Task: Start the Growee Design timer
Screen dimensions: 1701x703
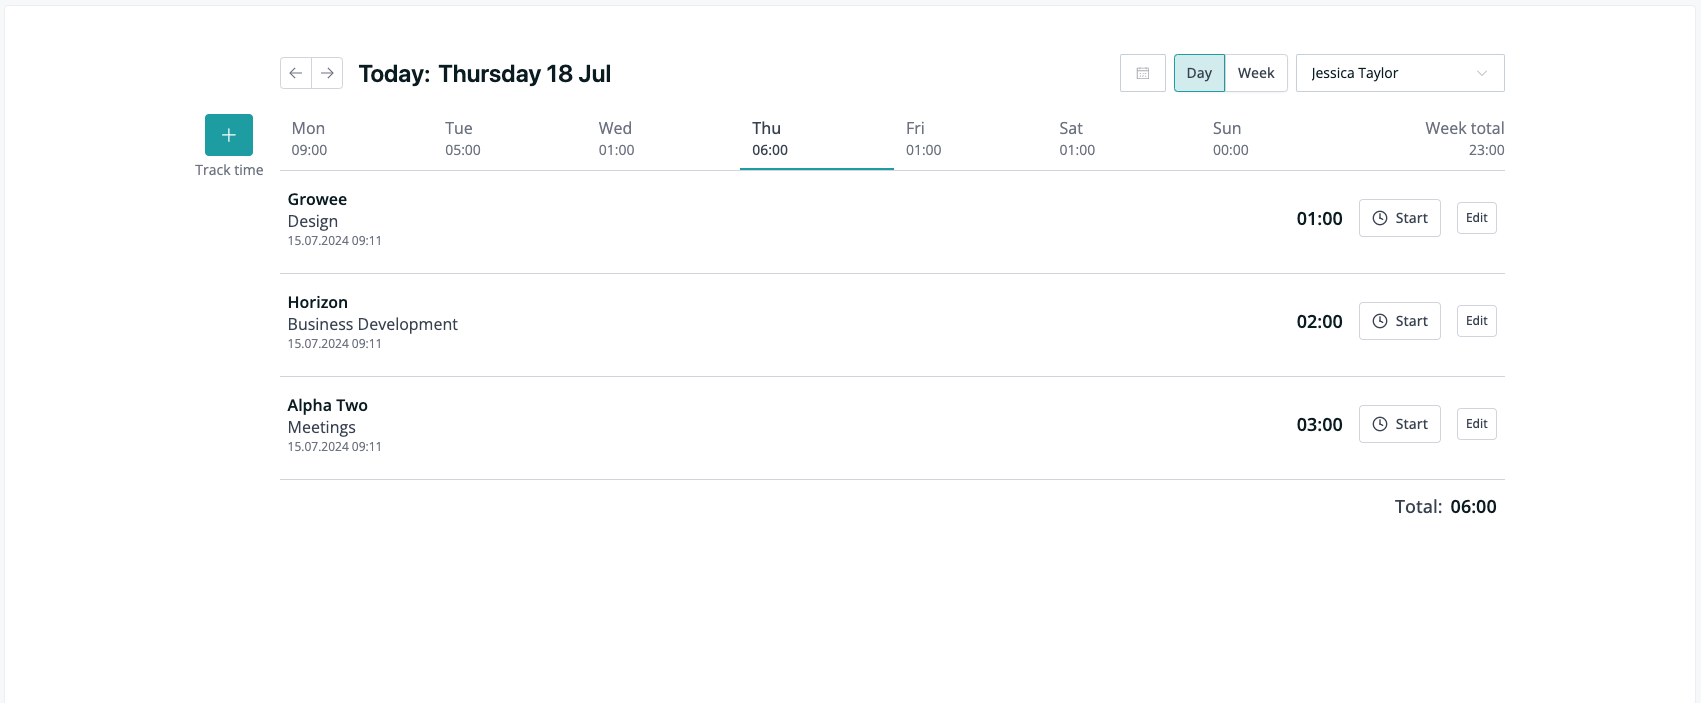Action: (x=1399, y=218)
